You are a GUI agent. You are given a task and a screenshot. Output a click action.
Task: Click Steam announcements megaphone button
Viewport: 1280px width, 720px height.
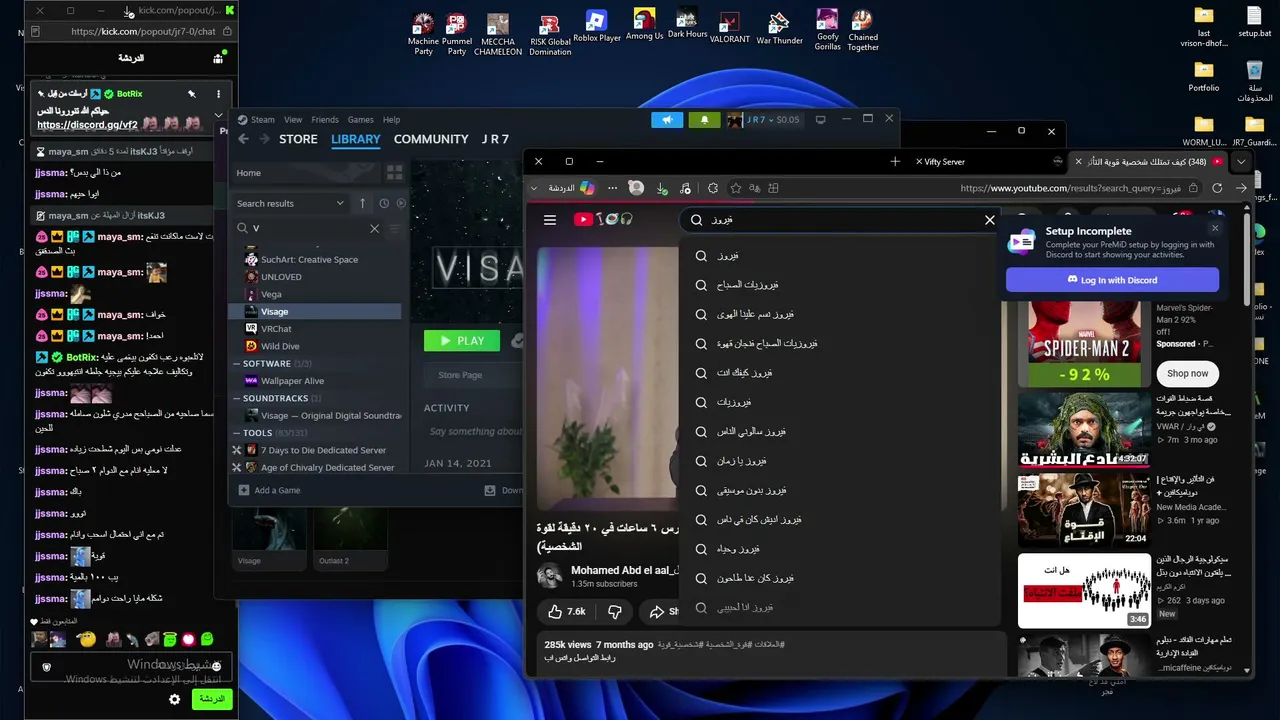pos(667,120)
